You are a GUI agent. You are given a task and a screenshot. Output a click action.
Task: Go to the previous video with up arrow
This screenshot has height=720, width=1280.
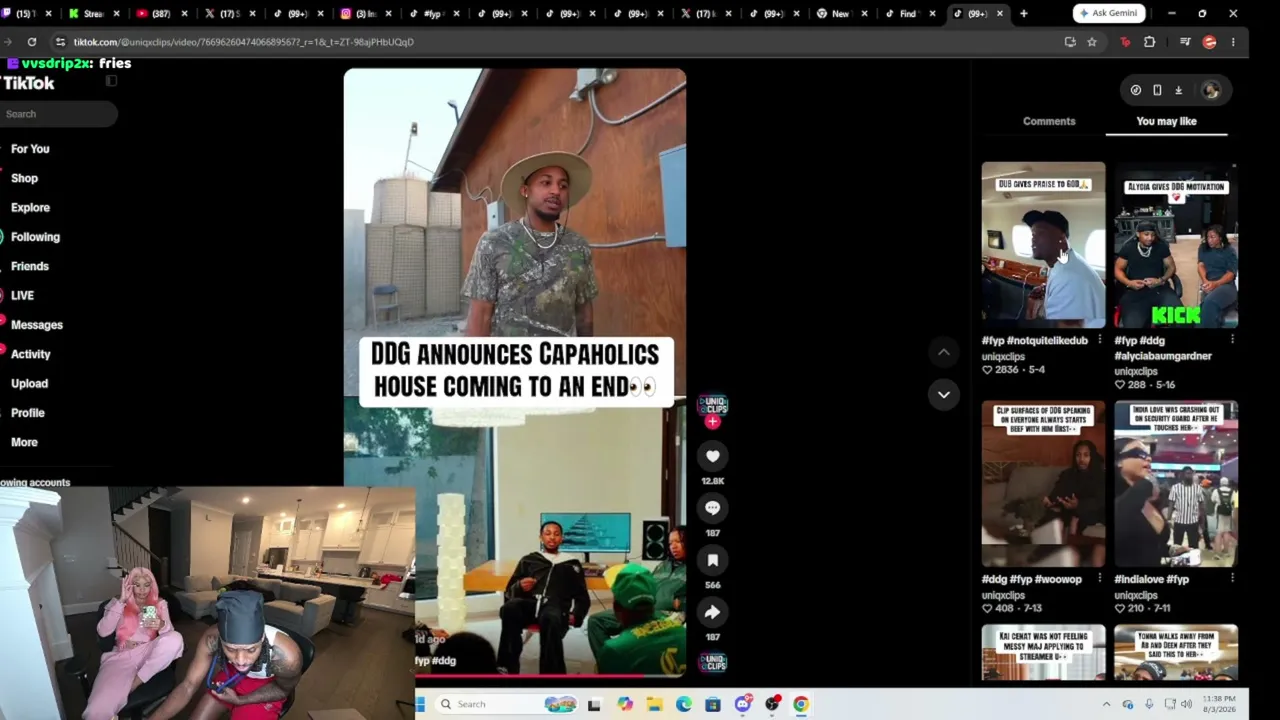click(x=943, y=352)
